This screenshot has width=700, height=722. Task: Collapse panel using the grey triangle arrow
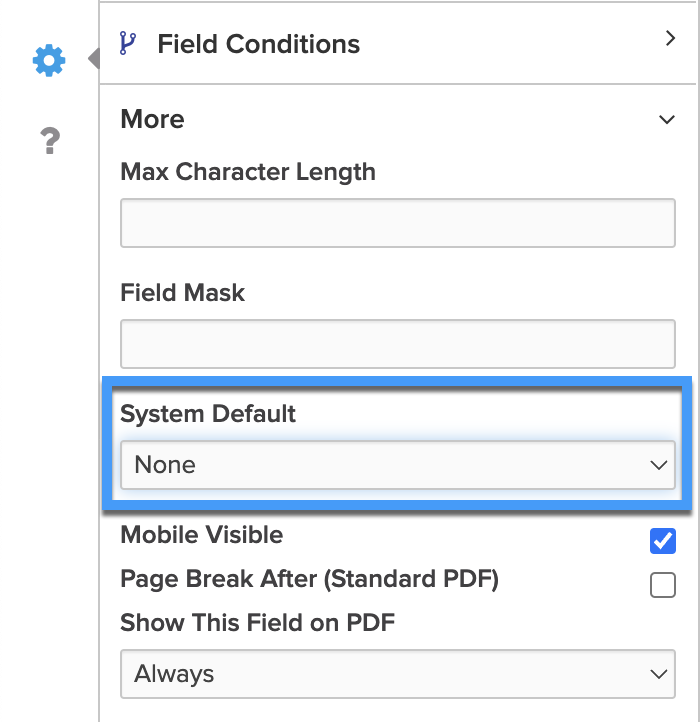[93, 58]
